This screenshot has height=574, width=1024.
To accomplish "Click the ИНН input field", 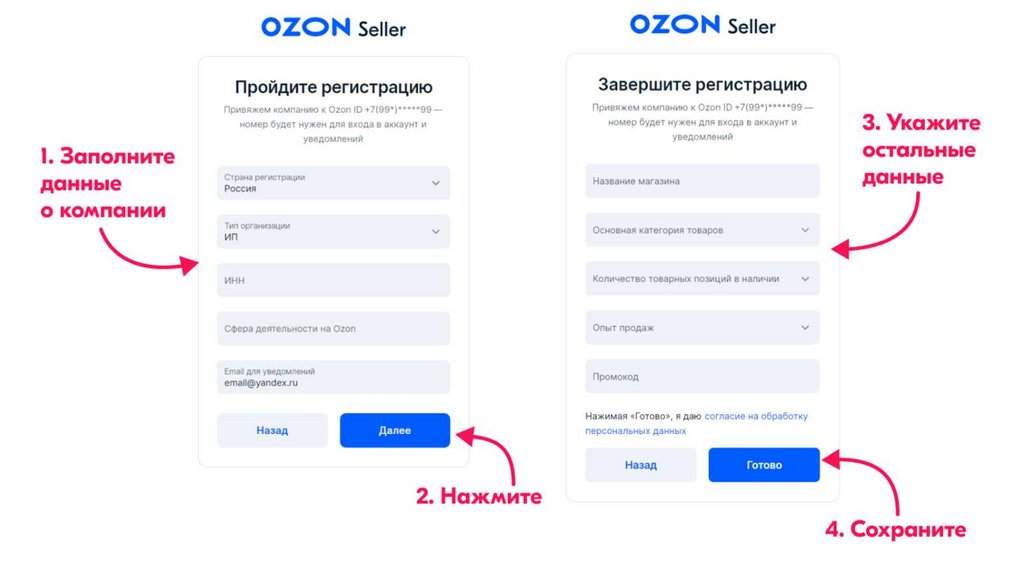I will pos(333,281).
